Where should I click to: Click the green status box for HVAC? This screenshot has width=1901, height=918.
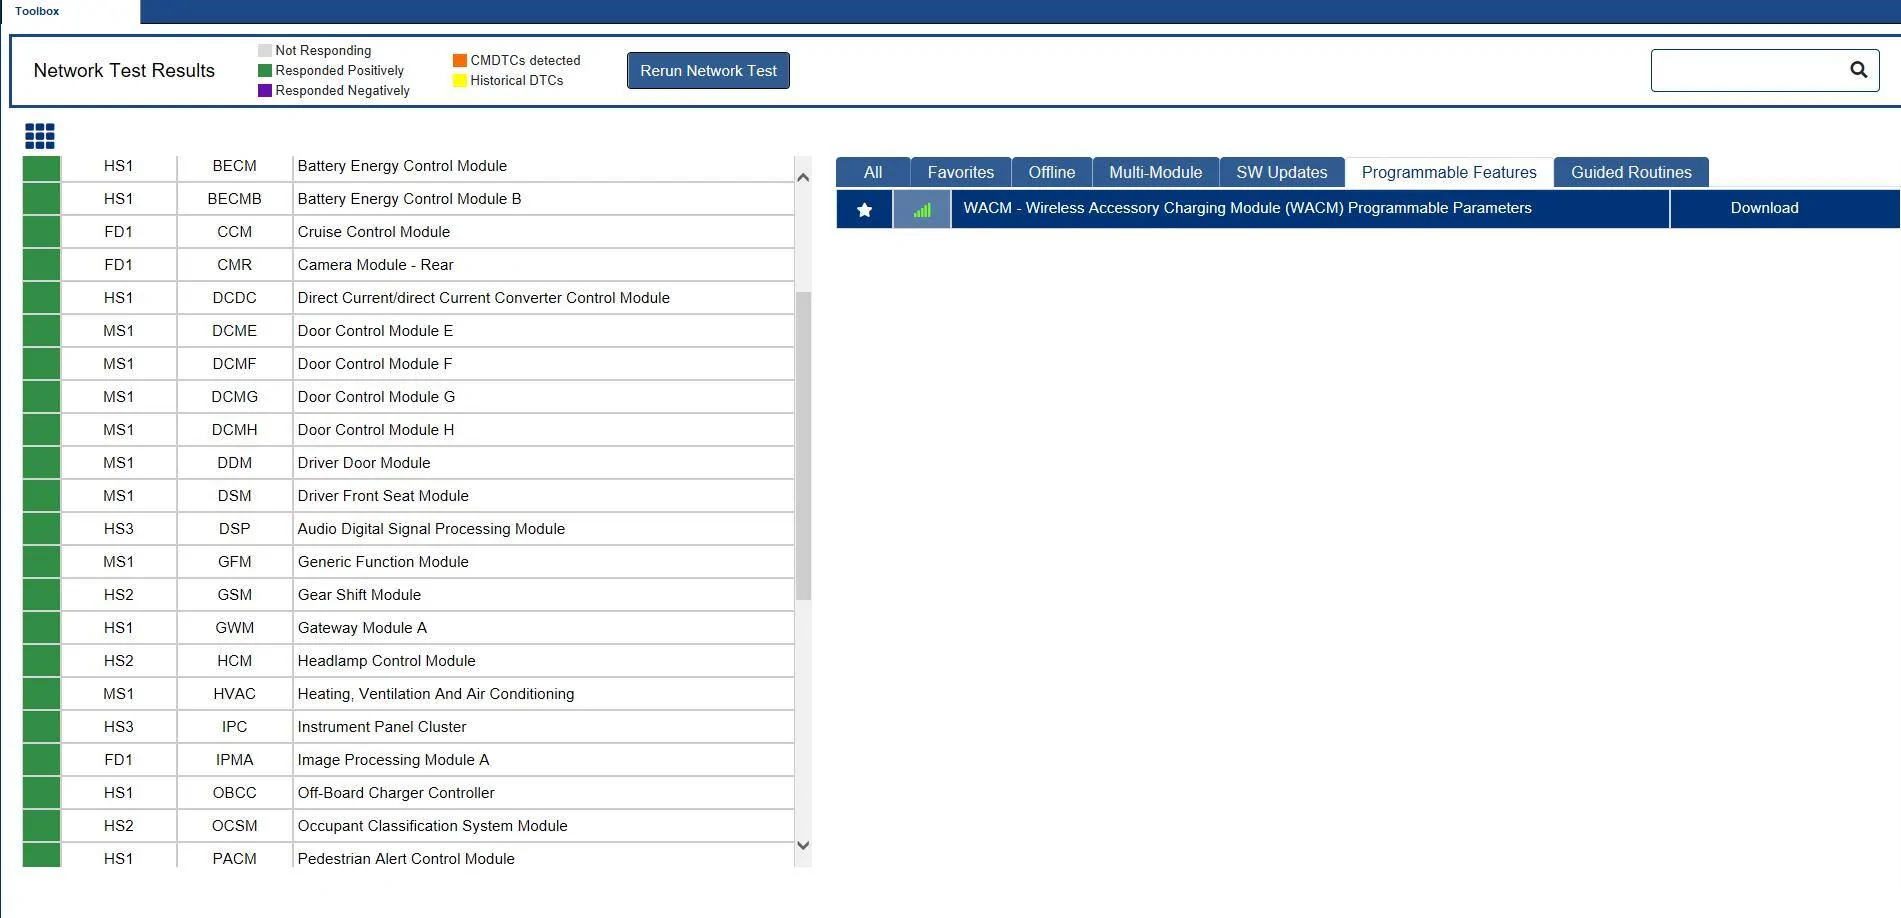42,694
